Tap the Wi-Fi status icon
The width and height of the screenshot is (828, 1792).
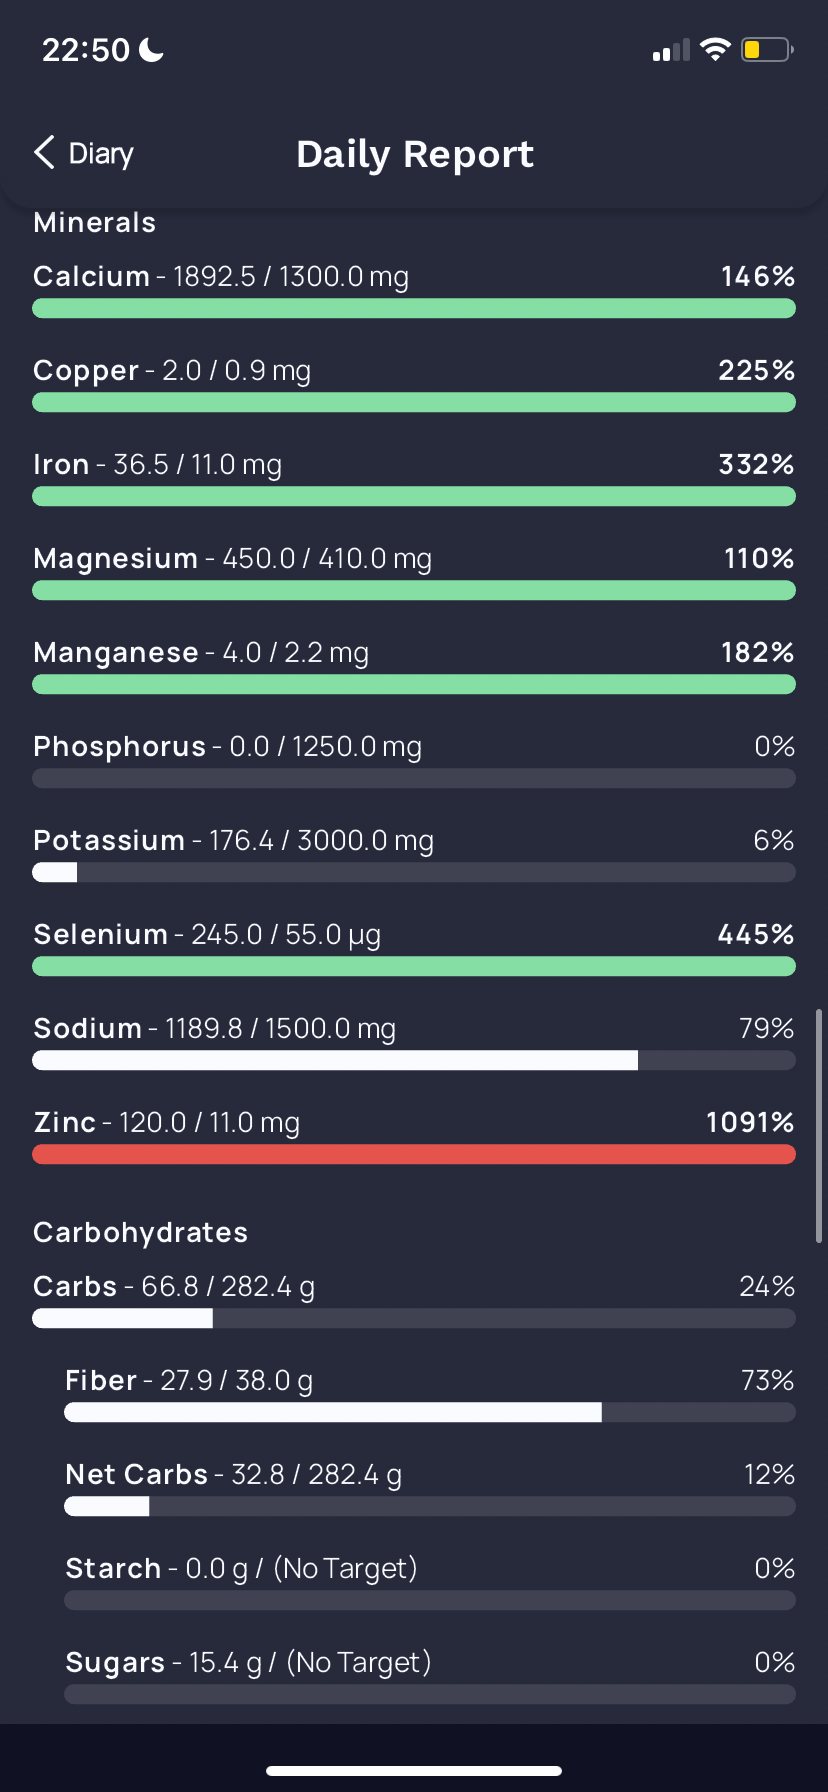[715, 49]
